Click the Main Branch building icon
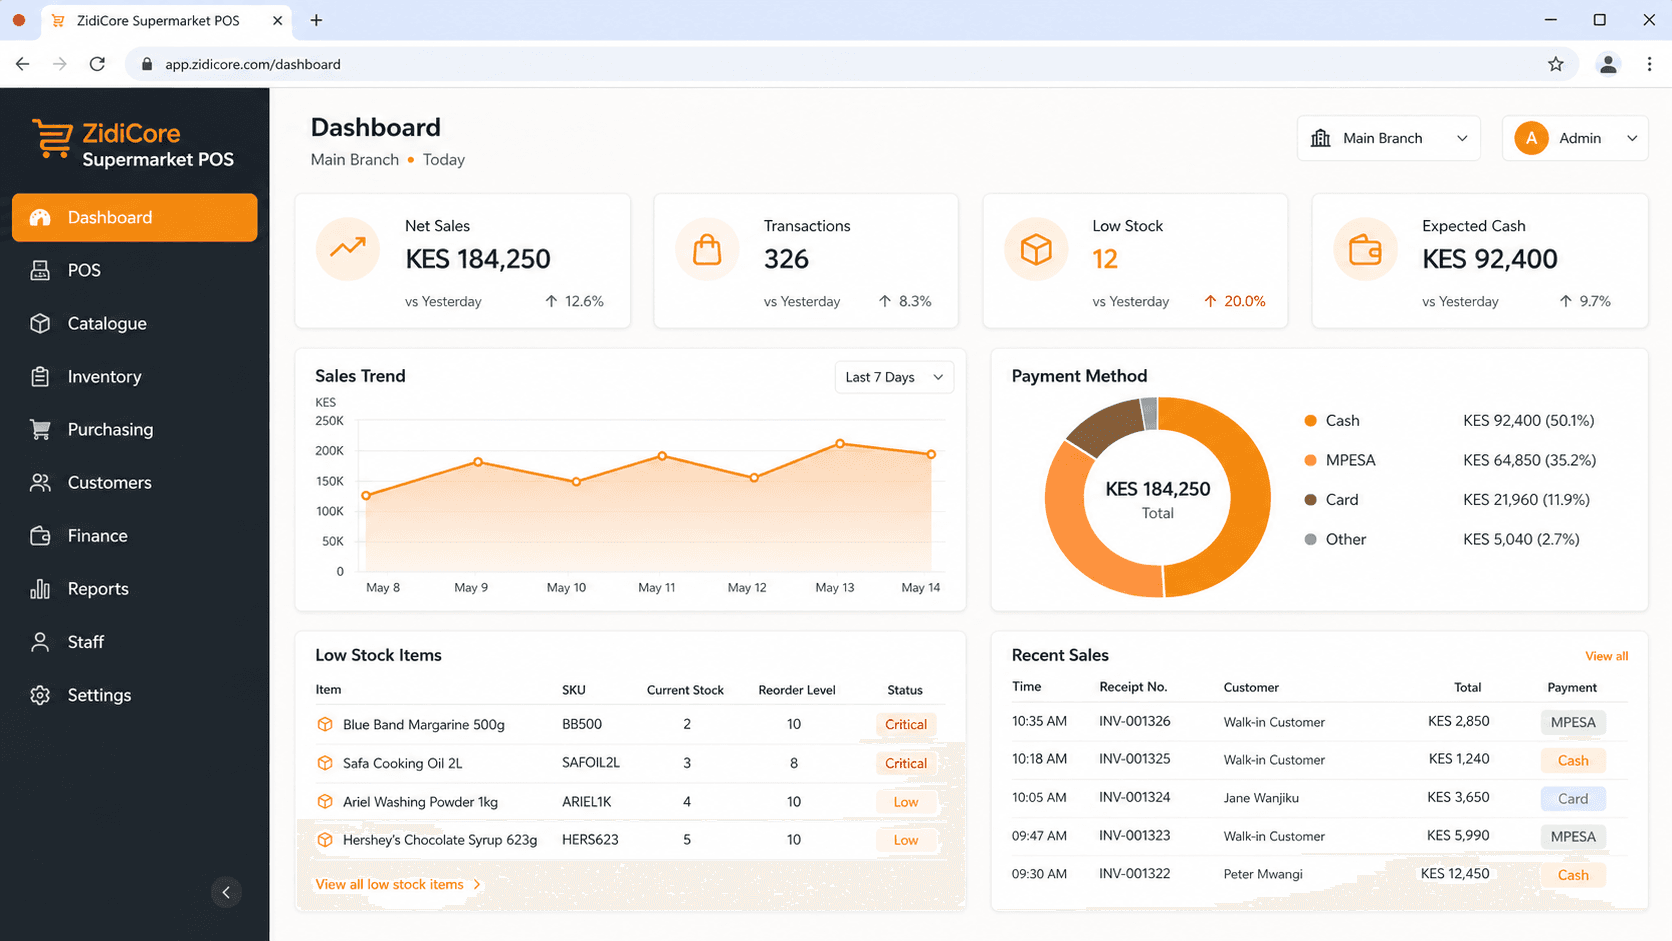The width and height of the screenshot is (1672, 941). pyautogui.click(x=1321, y=138)
